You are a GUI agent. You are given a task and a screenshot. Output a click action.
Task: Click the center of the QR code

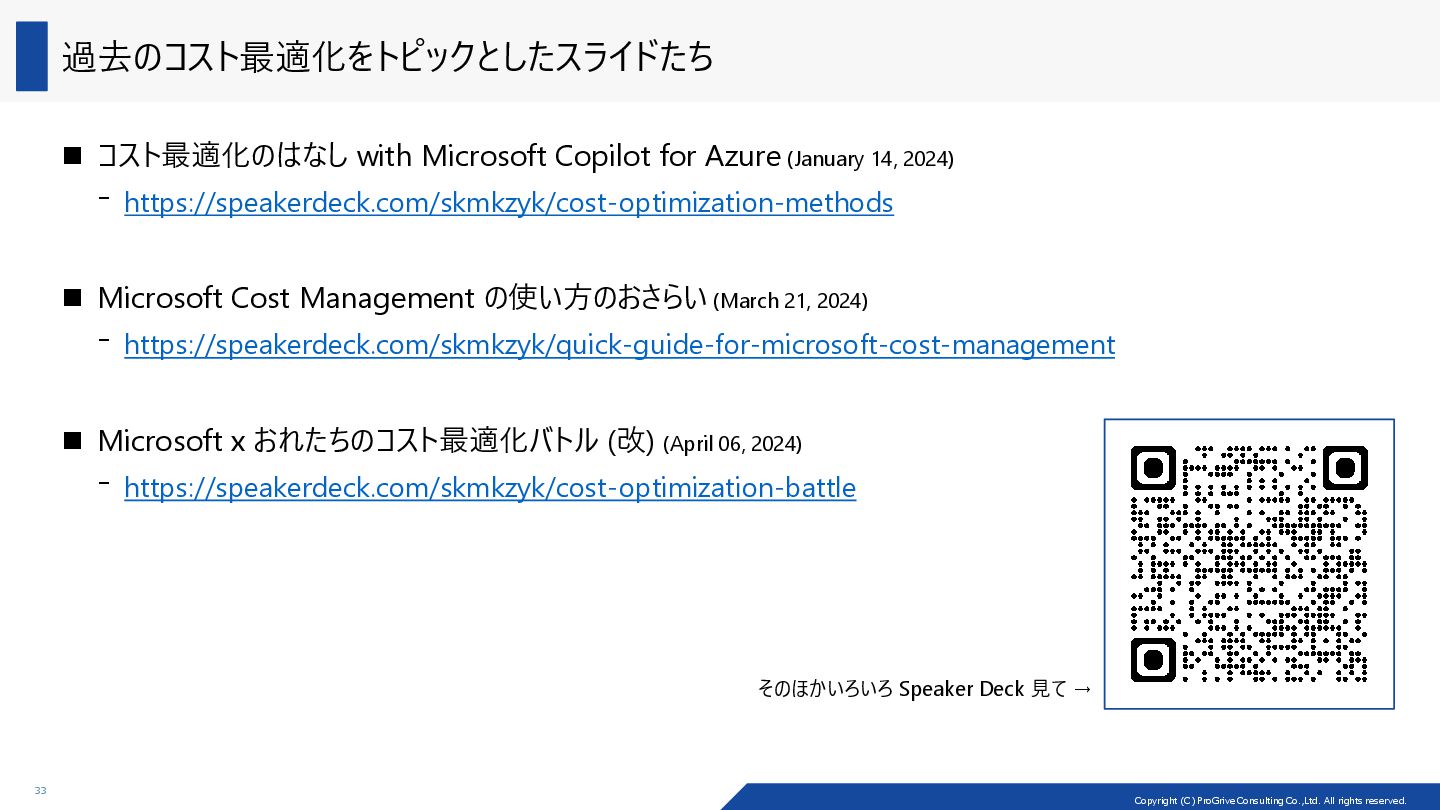[1249, 564]
